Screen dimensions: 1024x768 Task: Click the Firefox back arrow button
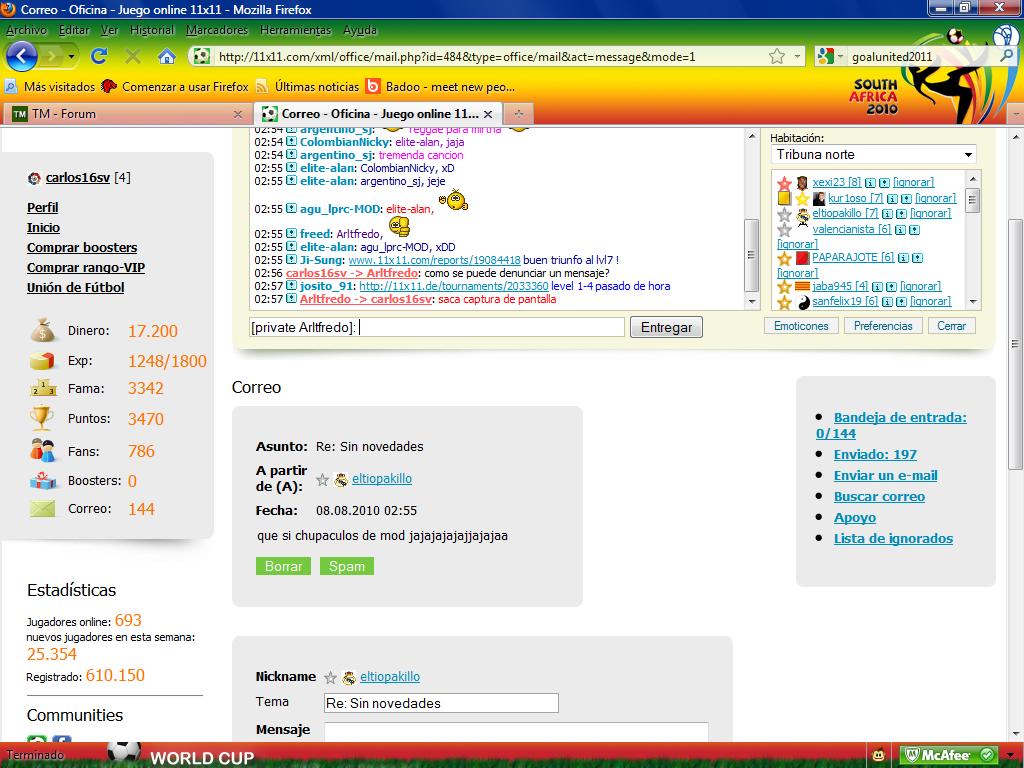pos(21,56)
